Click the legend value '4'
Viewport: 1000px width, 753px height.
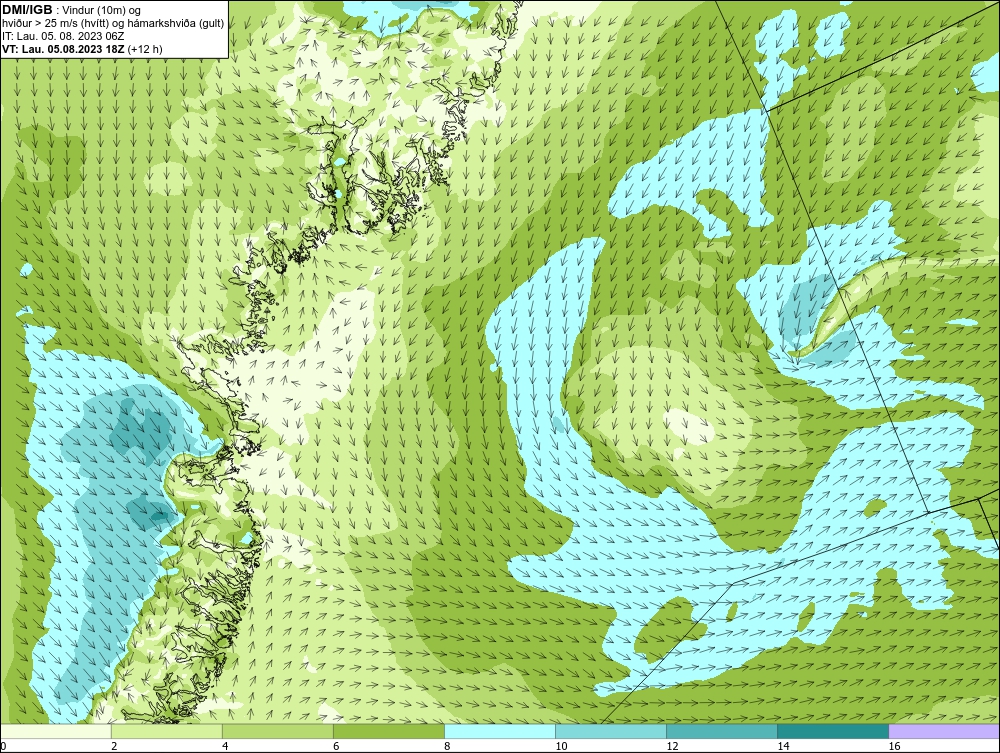coord(225,746)
